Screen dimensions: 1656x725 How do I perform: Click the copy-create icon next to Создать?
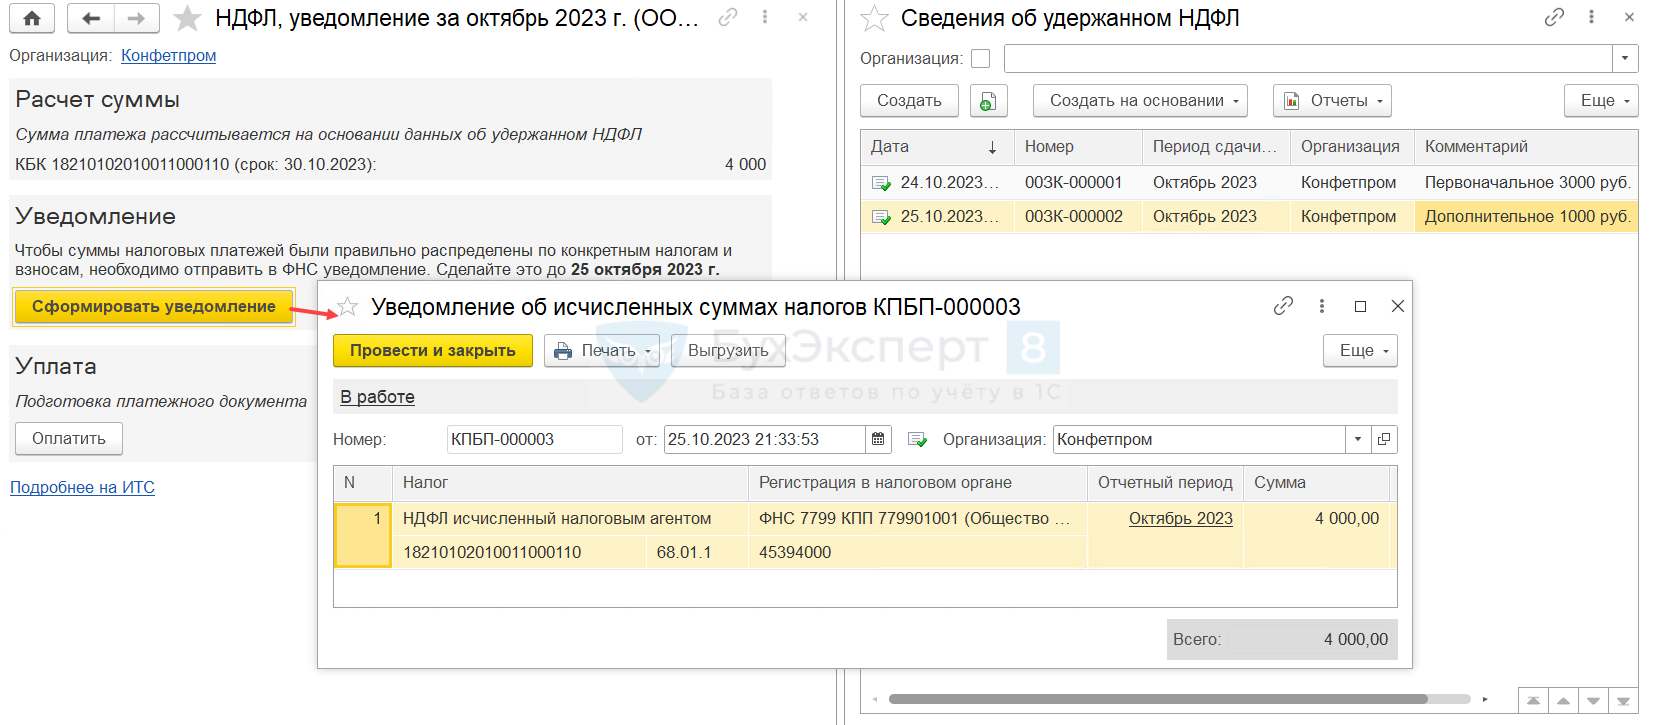click(x=988, y=101)
